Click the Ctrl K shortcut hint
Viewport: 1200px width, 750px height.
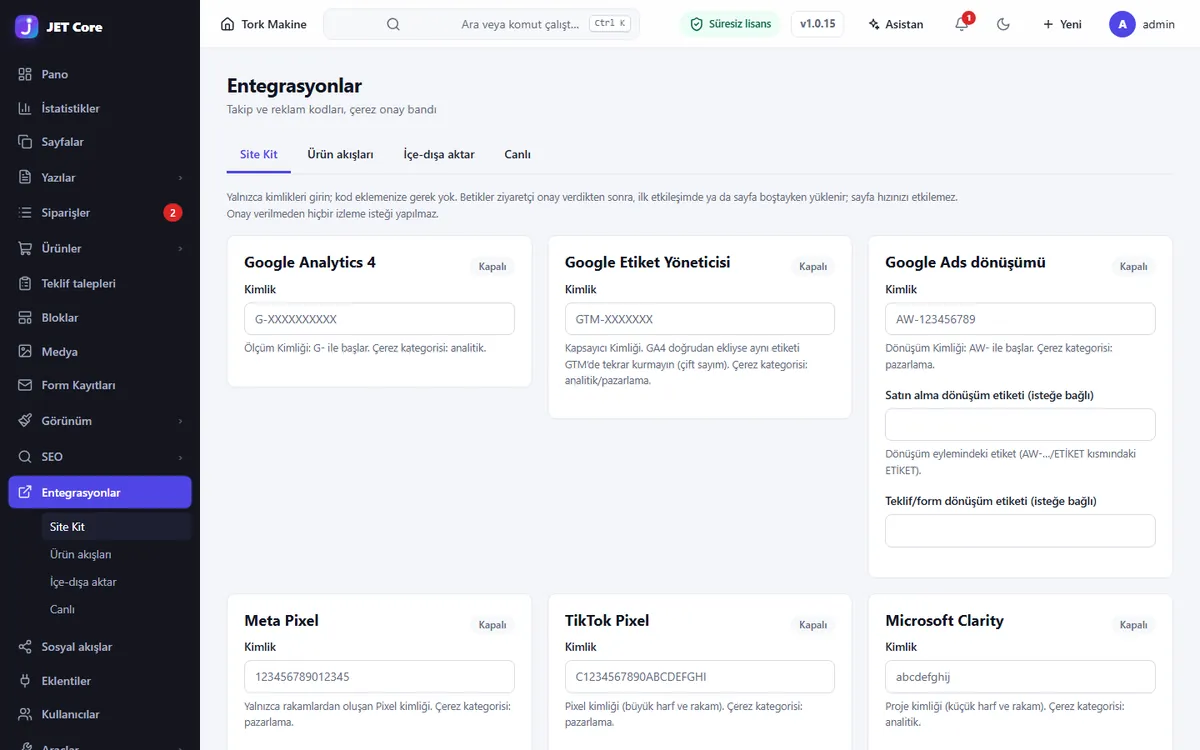coord(610,23)
